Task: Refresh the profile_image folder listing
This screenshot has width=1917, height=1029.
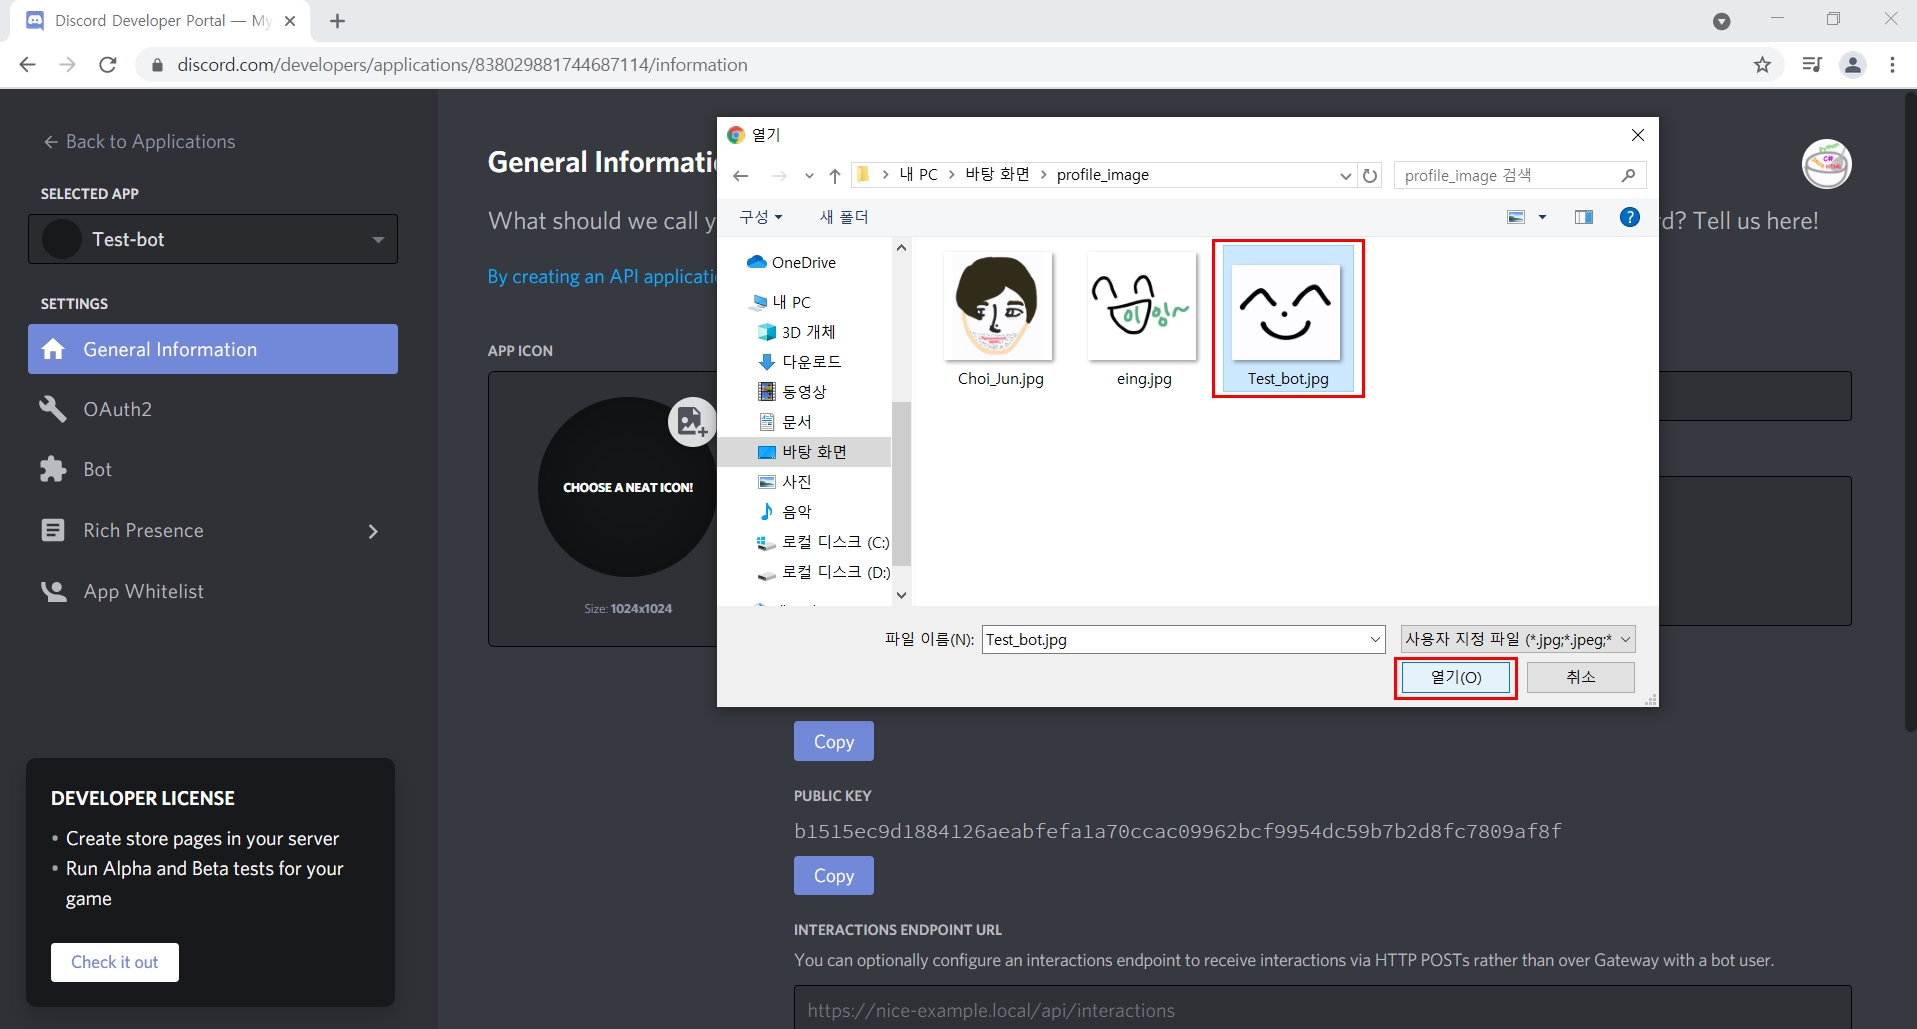Action: 1370,176
